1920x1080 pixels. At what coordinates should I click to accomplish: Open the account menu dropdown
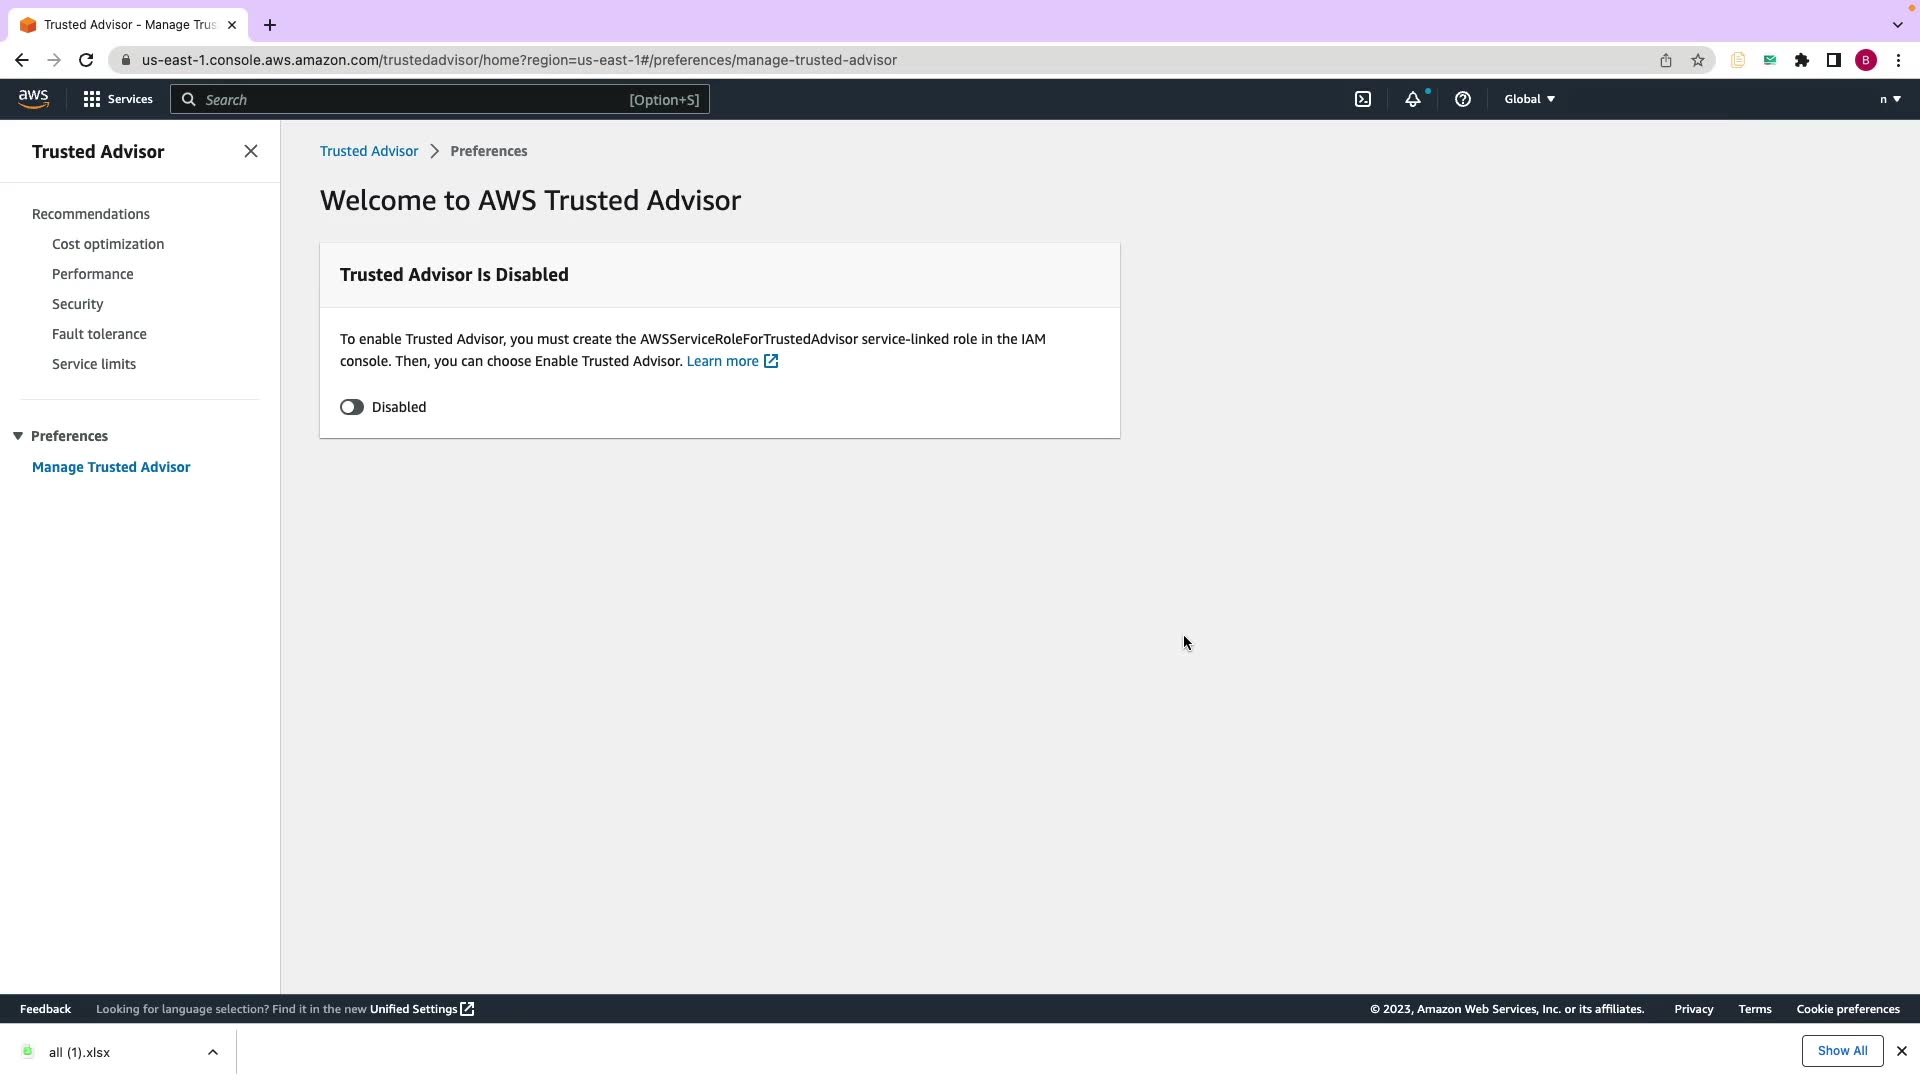pos(1889,99)
